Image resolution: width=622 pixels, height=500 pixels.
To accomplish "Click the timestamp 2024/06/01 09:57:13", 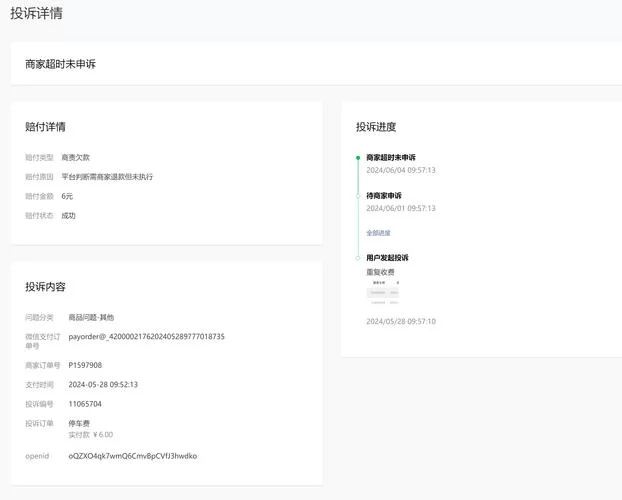I will pos(401,208).
